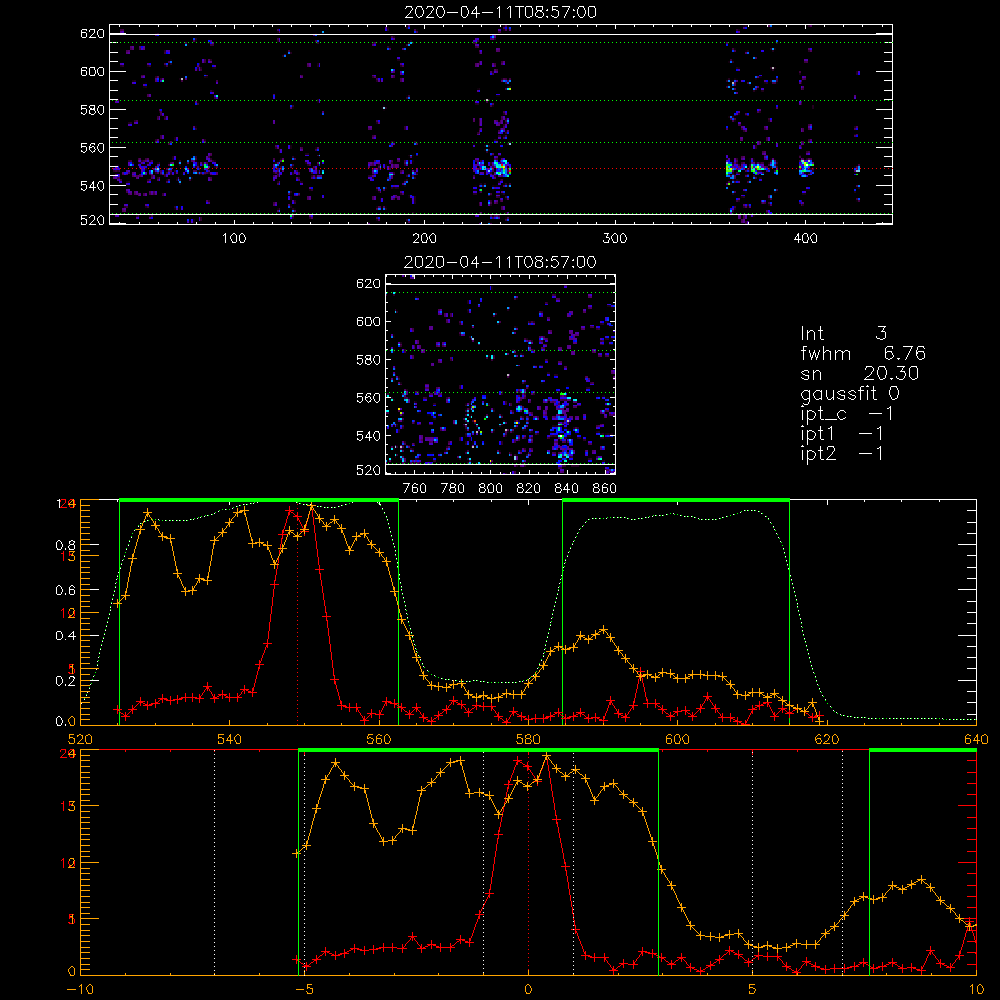Screen dimensions: 1000x1000
Task: Click x-axis label 640 of the profile plot
Action: [976, 740]
